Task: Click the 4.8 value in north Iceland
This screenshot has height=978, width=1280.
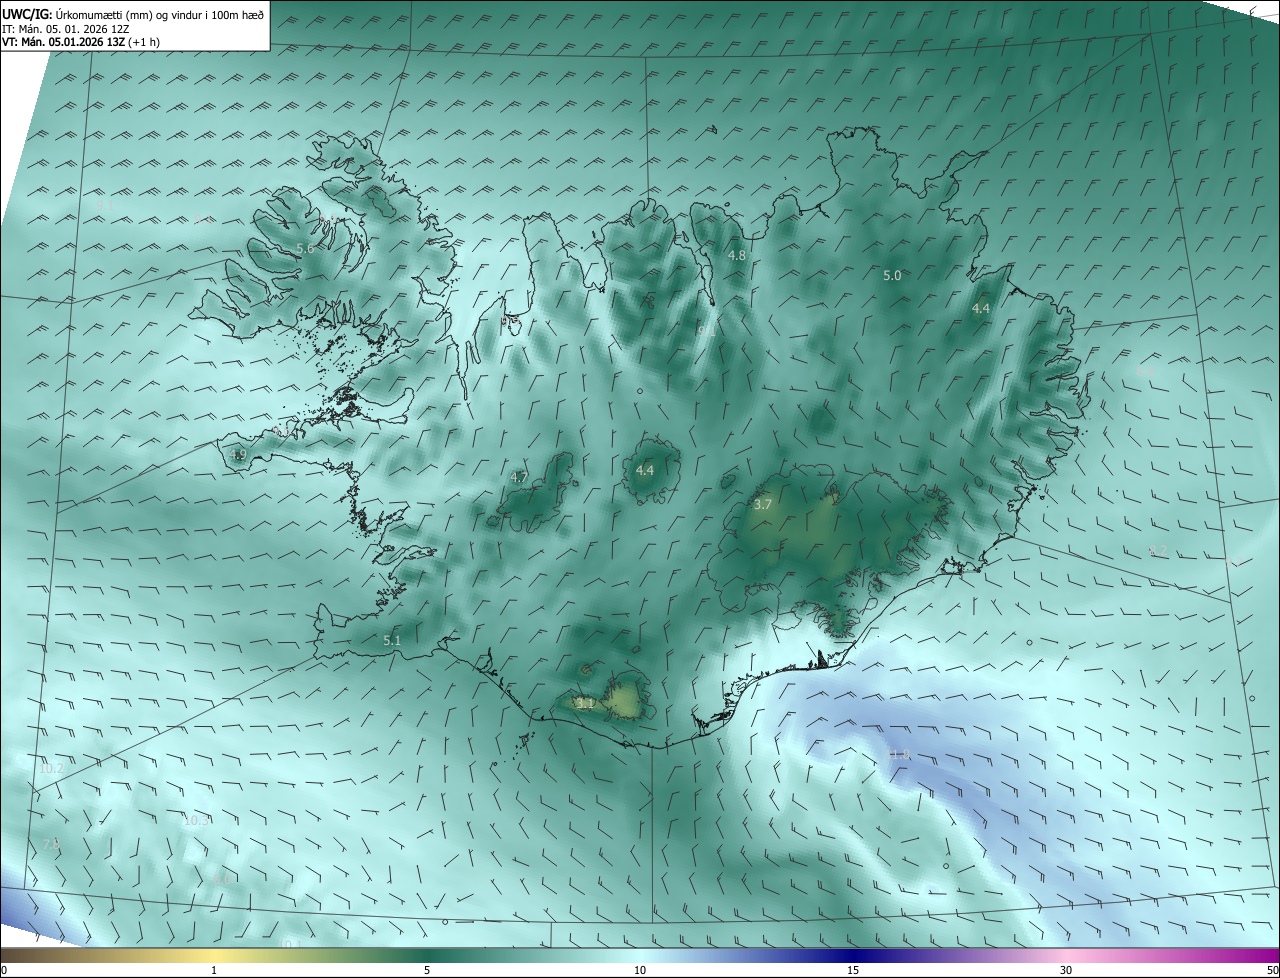Action: coord(737,256)
